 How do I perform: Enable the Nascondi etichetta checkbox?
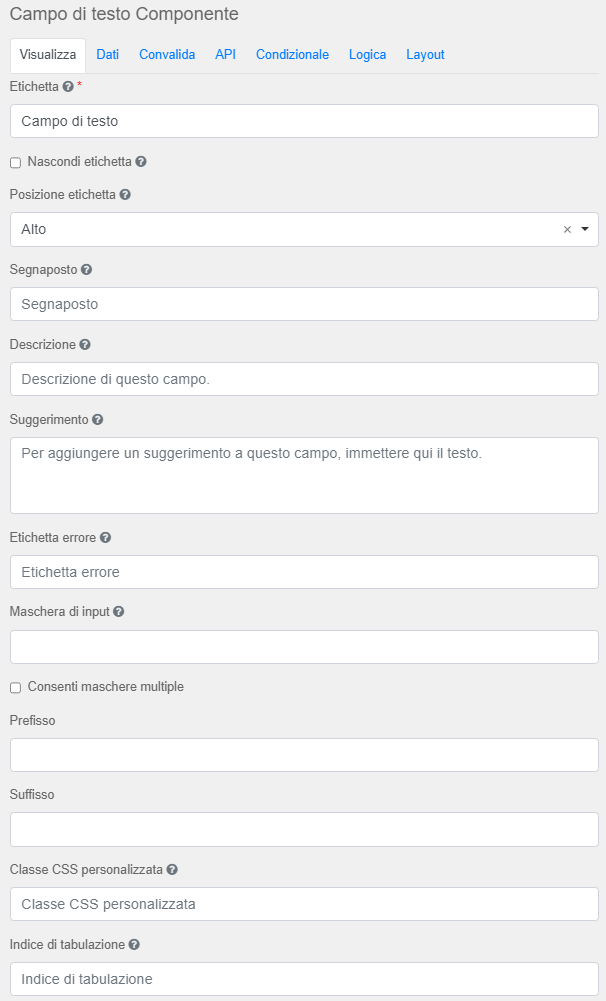tap(15, 163)
